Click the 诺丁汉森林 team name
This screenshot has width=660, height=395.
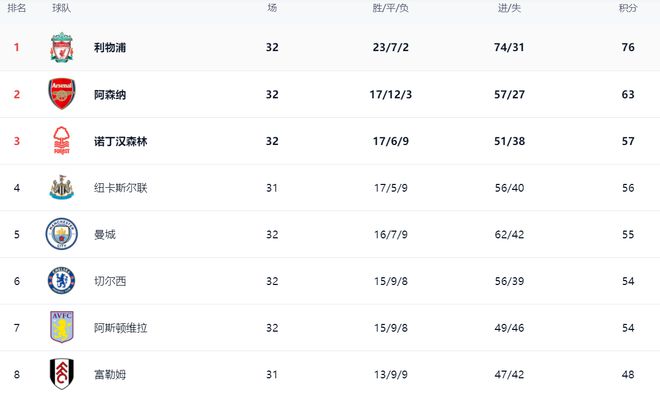pos(121,141)
